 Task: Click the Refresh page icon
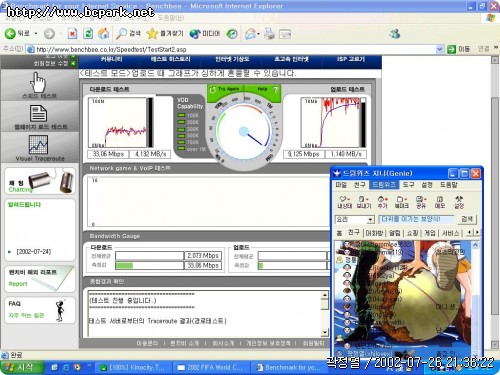[x=88, y=33]
